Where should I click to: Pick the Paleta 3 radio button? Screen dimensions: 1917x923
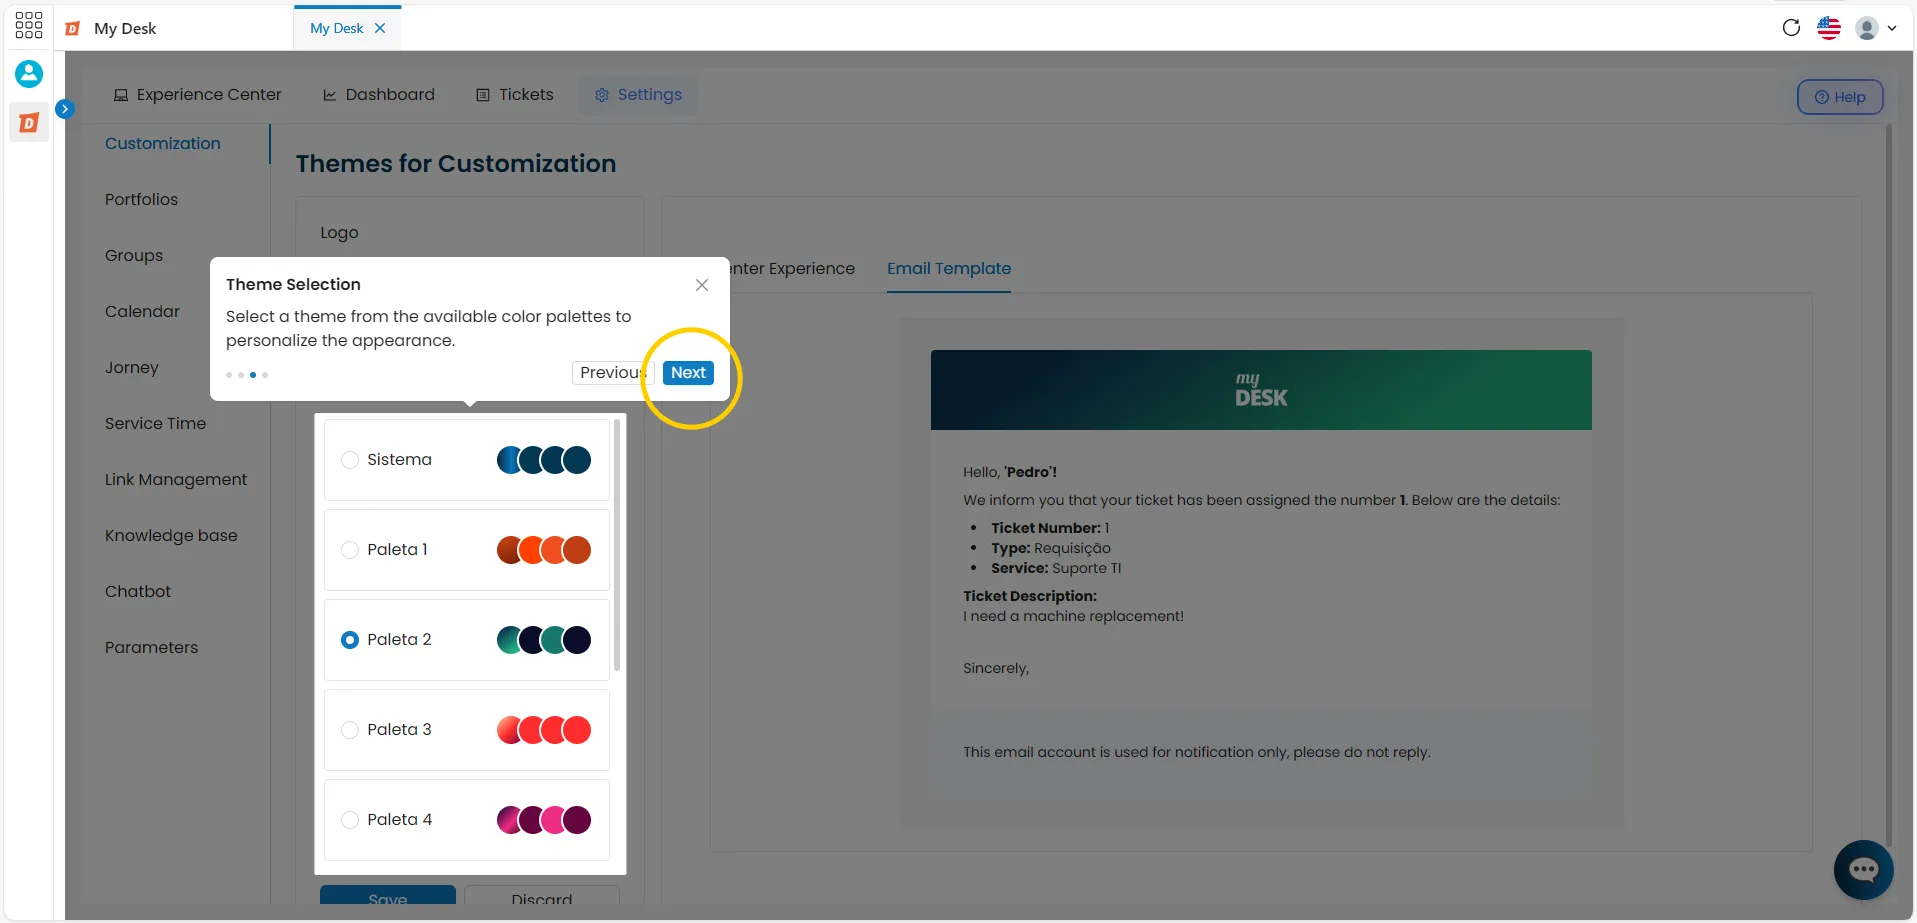click(x=350, y=730)
